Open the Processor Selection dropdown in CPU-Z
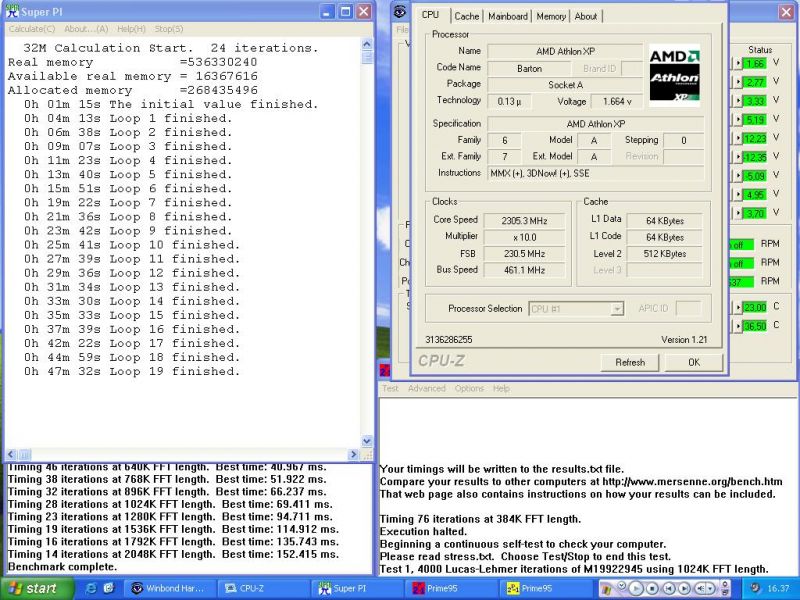This screenshot has width=800, height=600. pos(617,309)
